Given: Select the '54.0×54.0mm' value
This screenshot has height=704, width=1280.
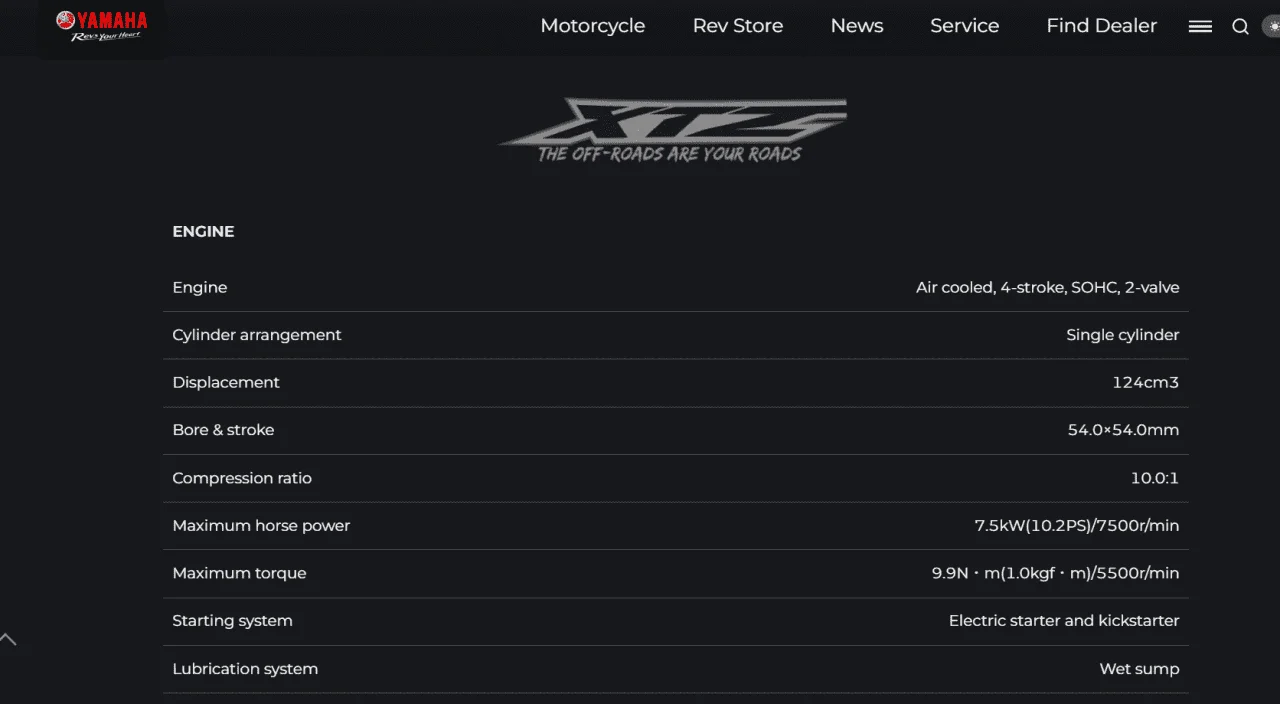Looking at the screenshot, I should (1124, 430).
